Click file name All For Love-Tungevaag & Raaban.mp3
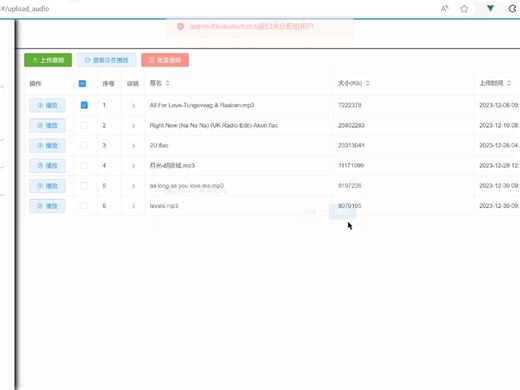The height and width of the screenshot is (390, 520). tap(202, 105)
